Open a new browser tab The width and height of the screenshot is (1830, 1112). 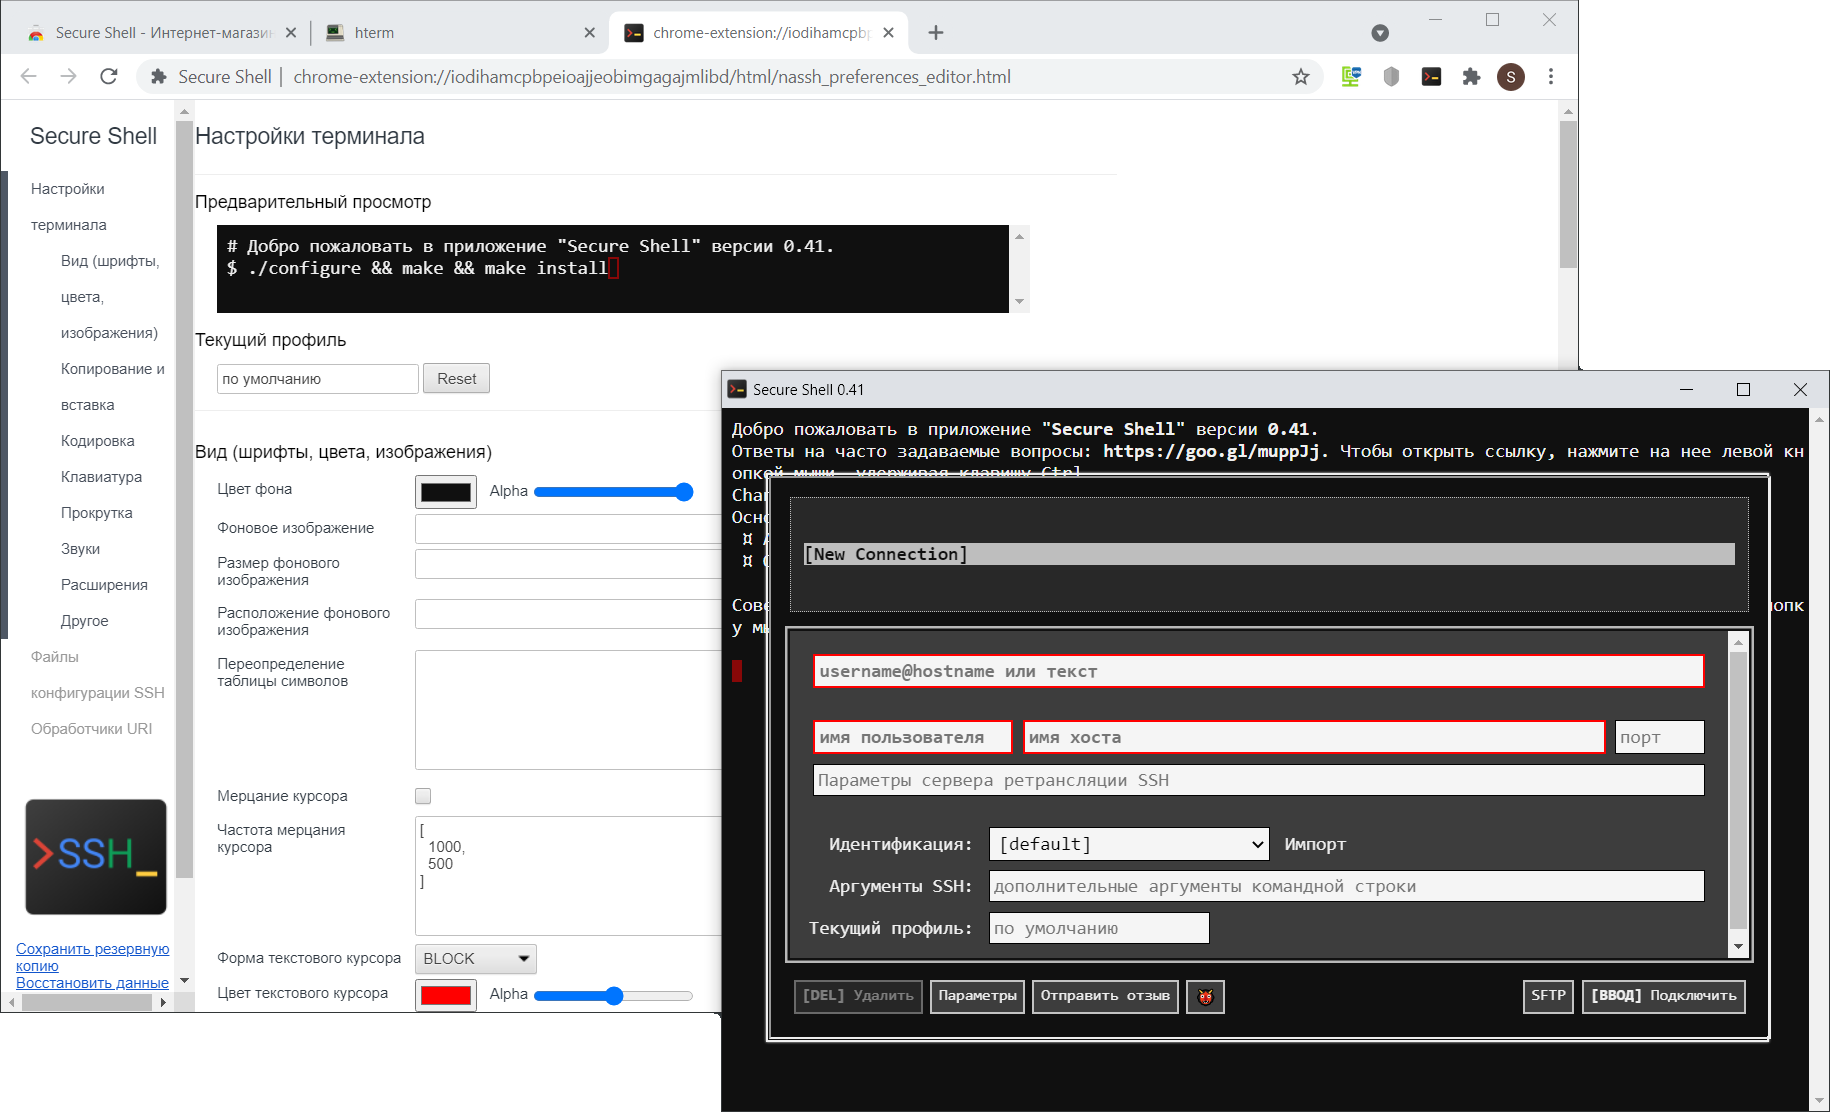936,33
